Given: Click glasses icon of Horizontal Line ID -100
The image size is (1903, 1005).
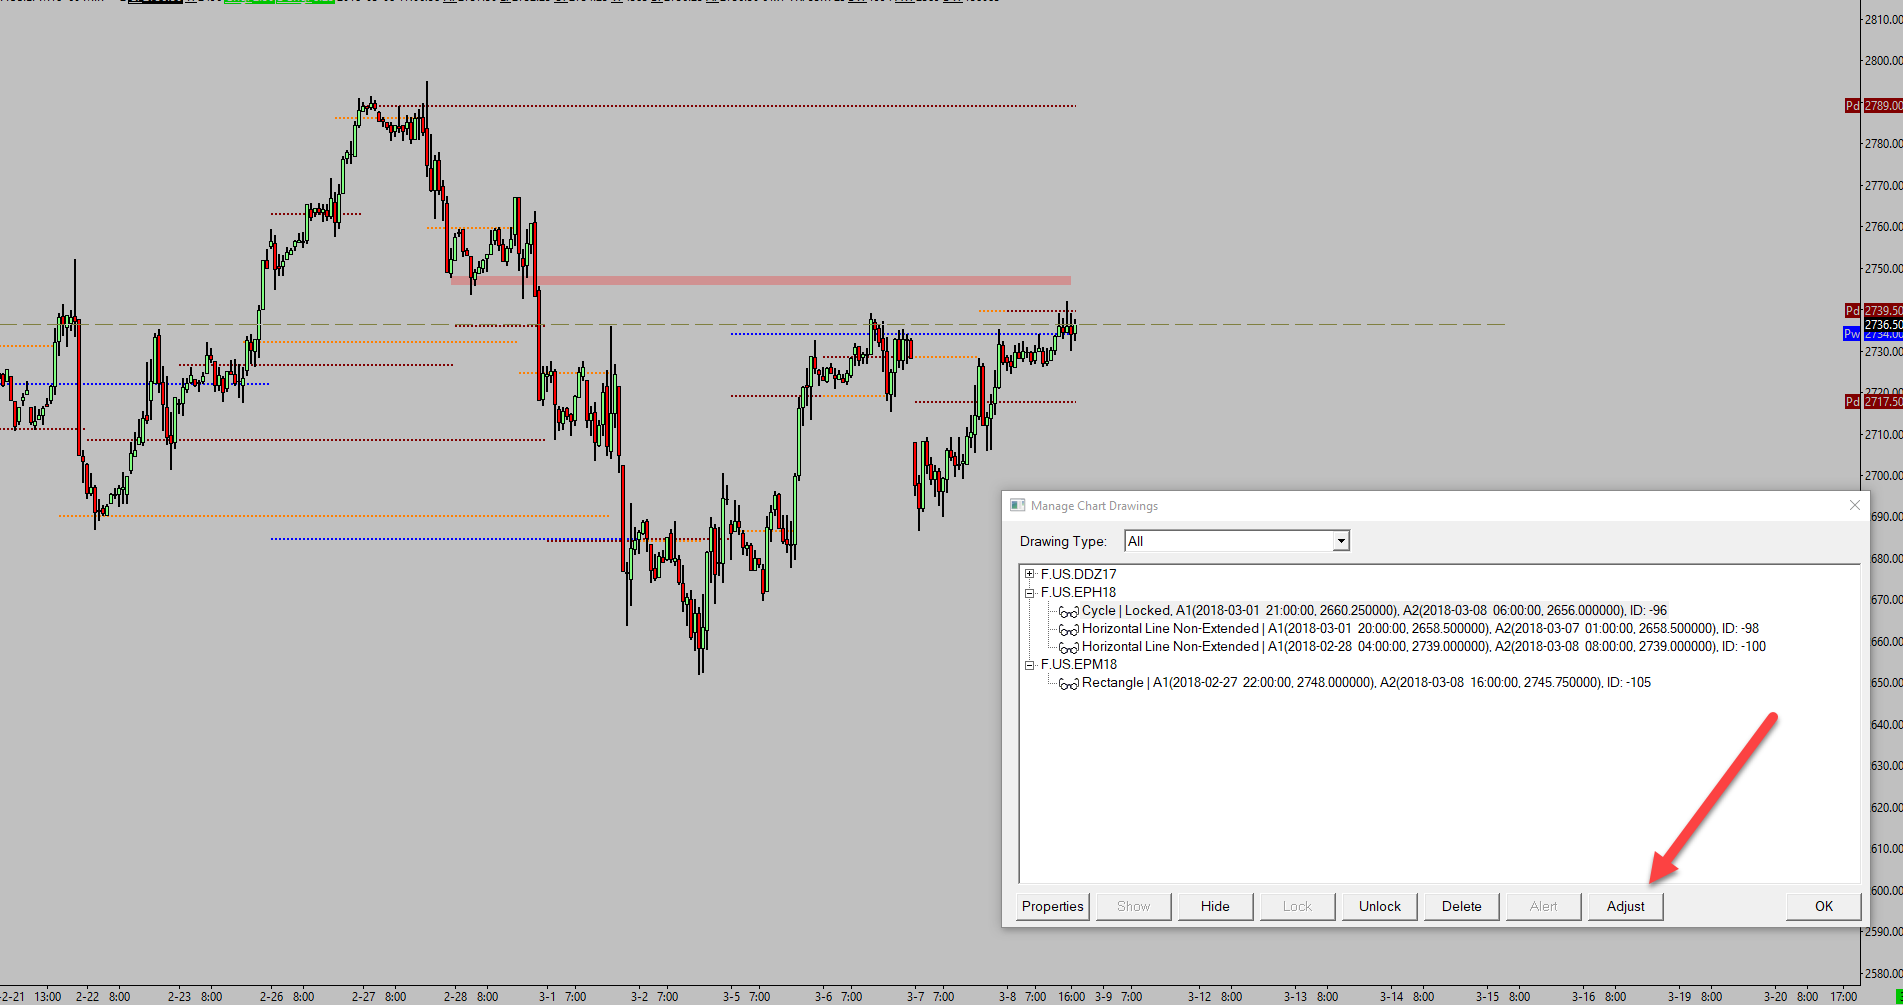Looking at the screenshot, I should click(x=1069, y=647).
